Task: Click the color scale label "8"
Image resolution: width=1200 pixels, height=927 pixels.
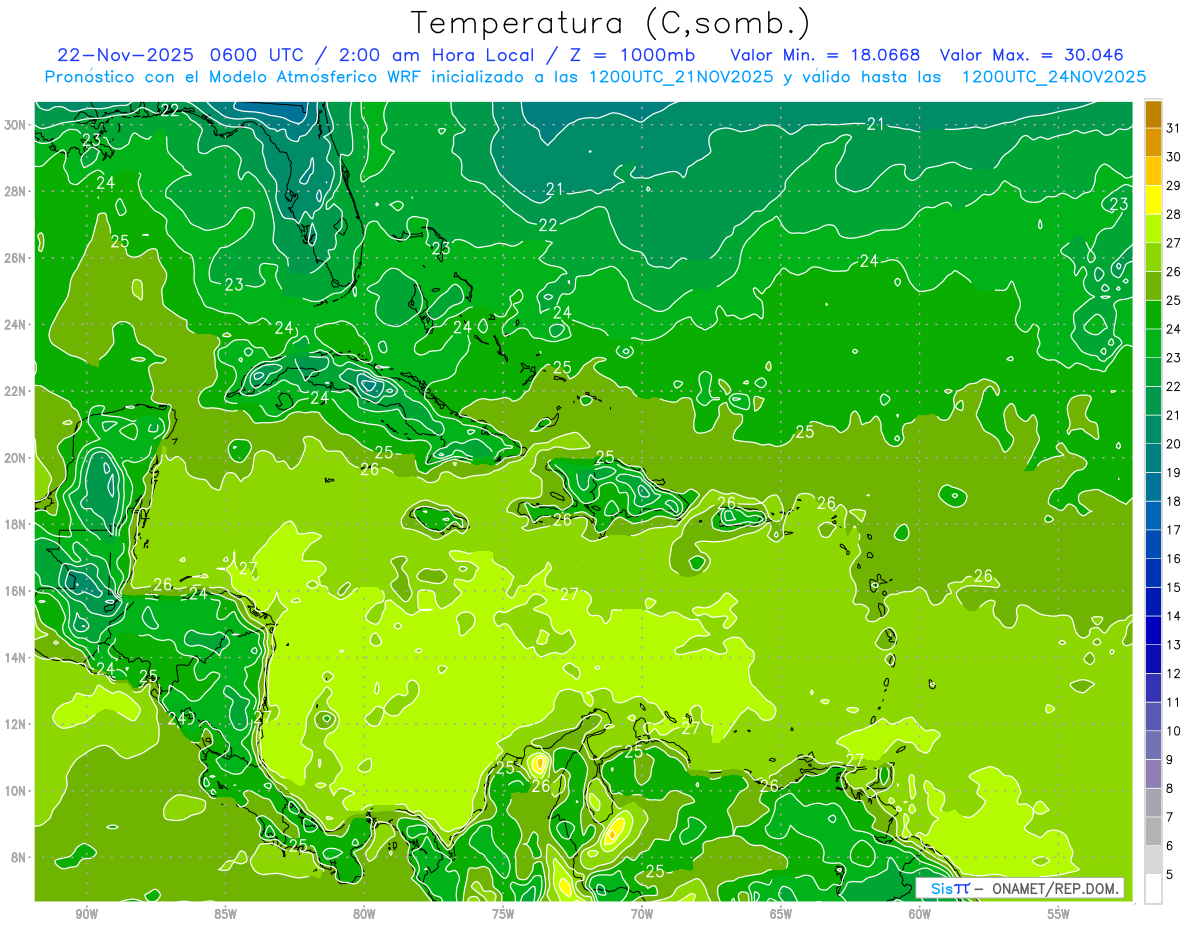Action: (x=1170, y=788)
